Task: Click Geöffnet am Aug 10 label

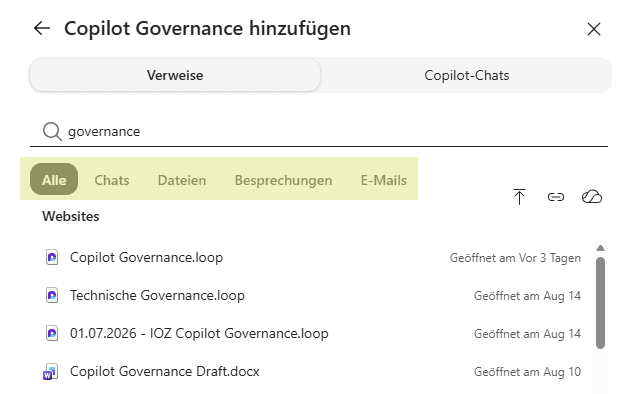Action: point(527,372)
